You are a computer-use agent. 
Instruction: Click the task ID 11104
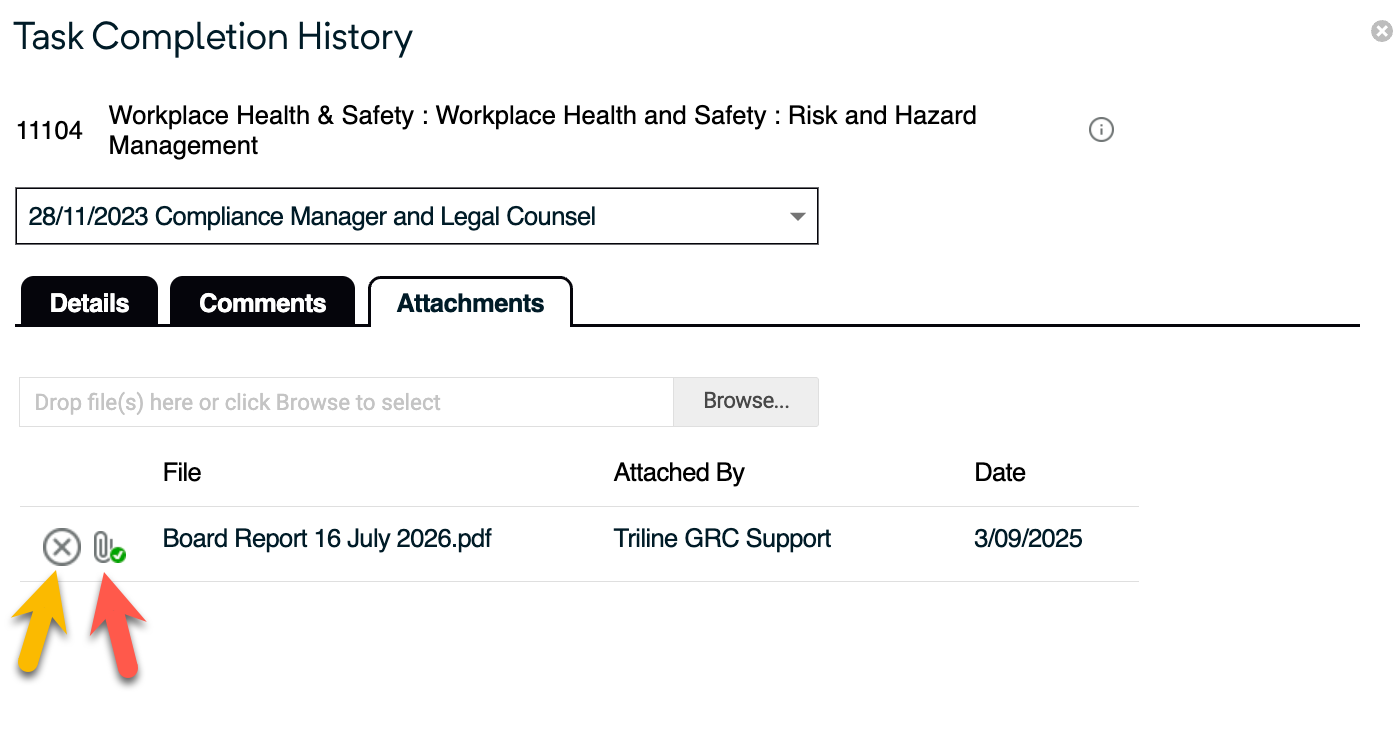[50, 131]
